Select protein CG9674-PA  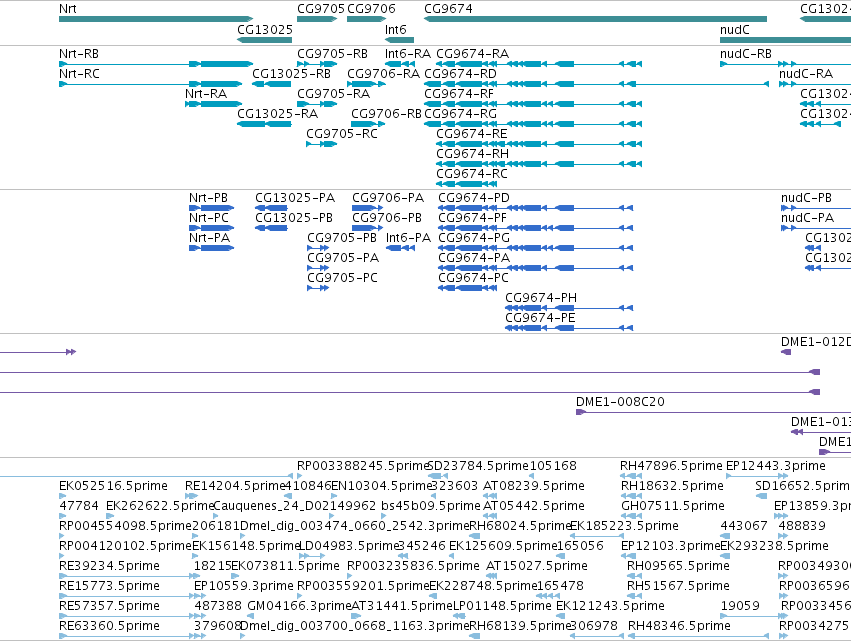click(x=536, y=268)
